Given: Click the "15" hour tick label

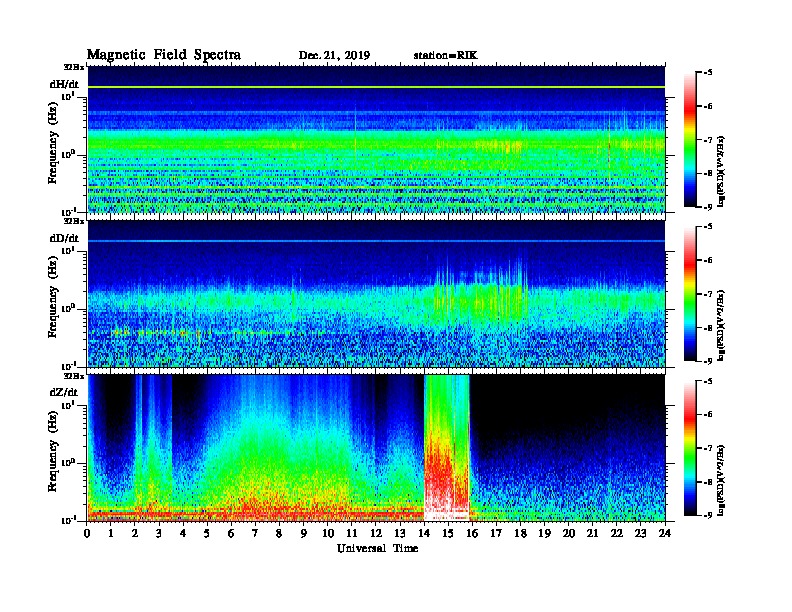Looking at the screenshot, I should coord(448,533).
